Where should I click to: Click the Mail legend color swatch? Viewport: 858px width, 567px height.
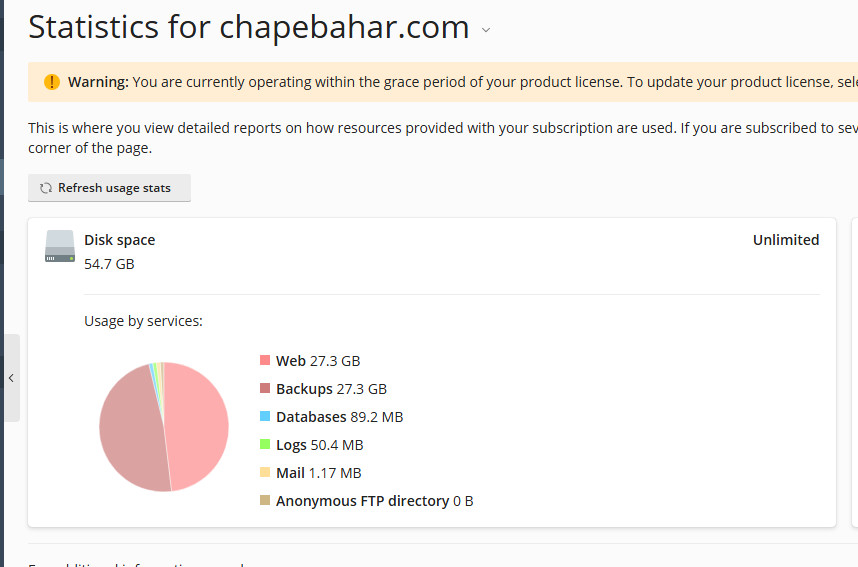(x=265, y=473)
